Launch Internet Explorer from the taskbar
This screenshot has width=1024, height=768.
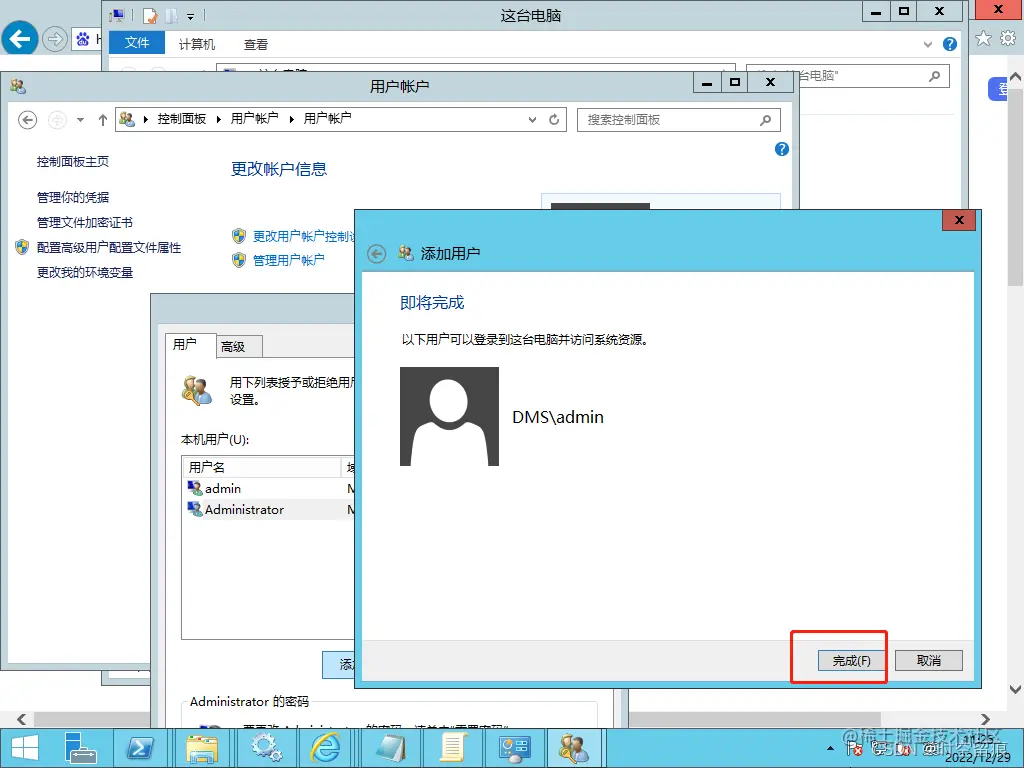tap(326, 747)
